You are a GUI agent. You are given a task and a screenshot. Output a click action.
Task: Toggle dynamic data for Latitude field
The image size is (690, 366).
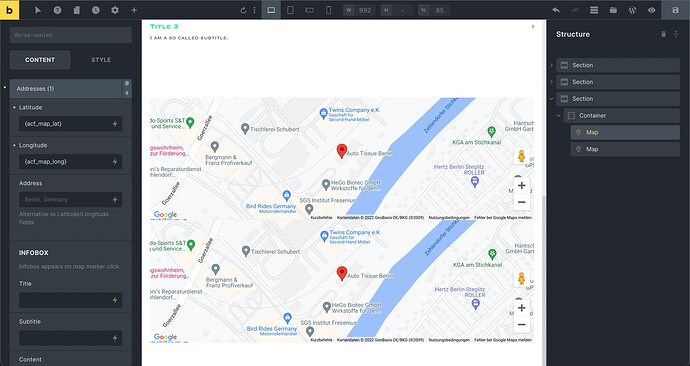coord(115,124)
